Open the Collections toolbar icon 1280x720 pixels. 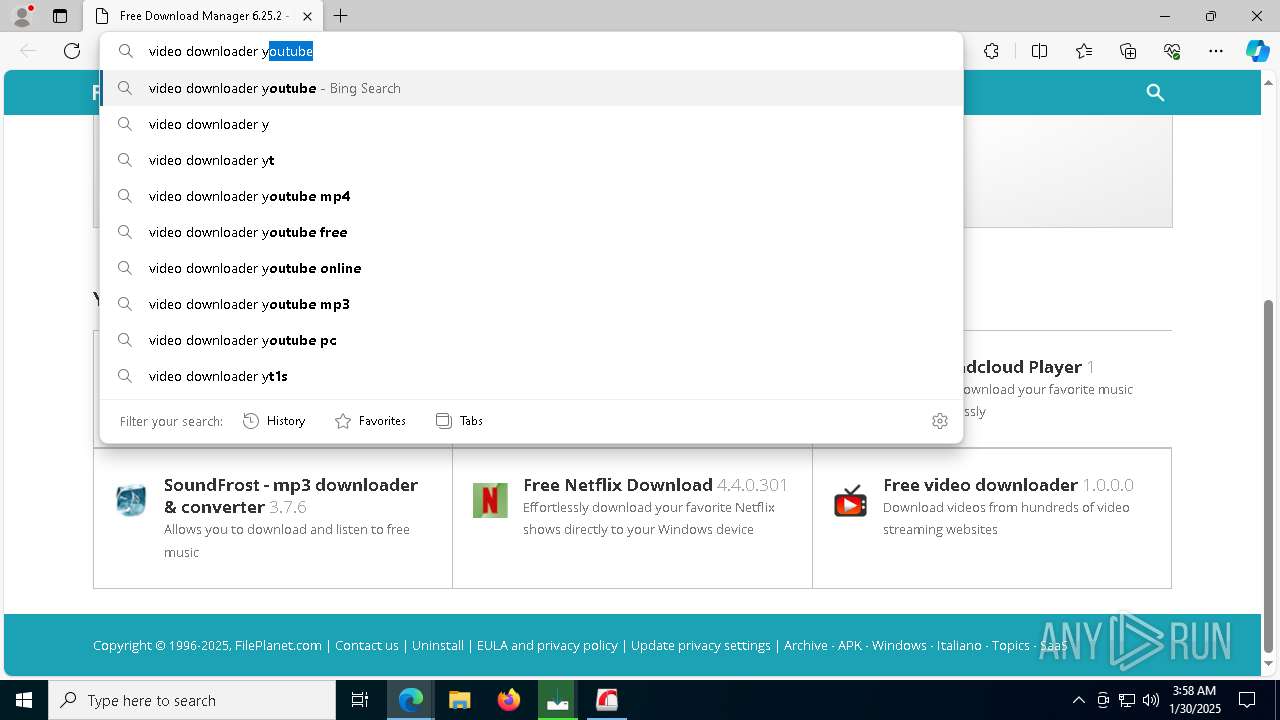(x=1128, y=51)
